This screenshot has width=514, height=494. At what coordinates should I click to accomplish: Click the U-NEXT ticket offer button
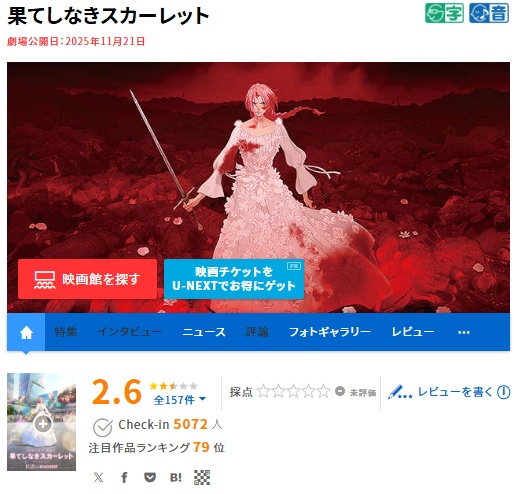coord(234,279)
